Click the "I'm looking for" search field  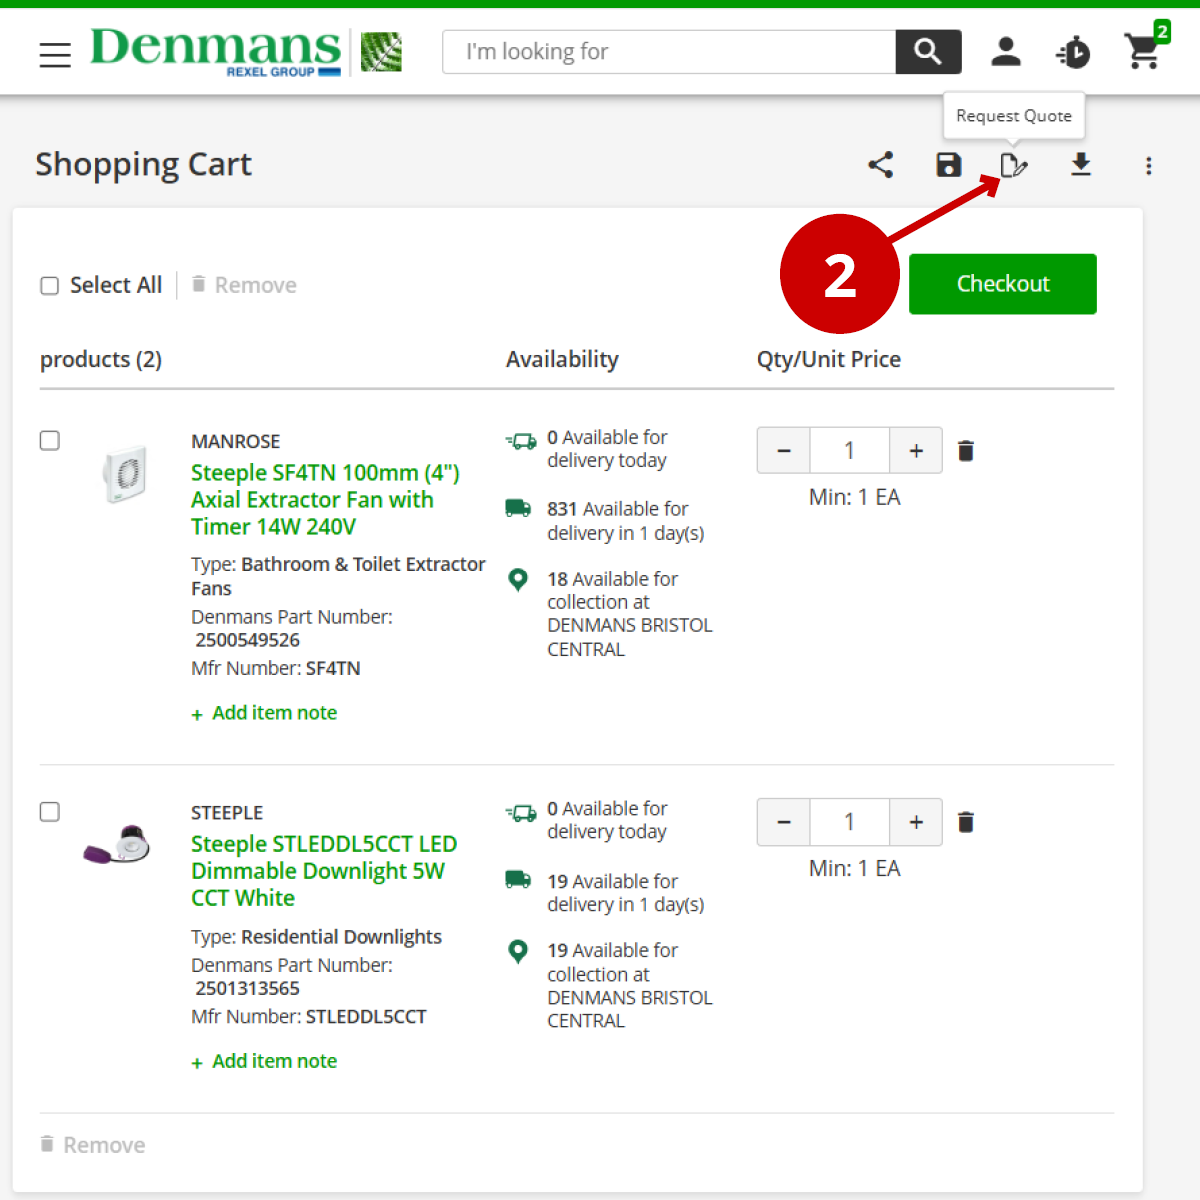[669, 52]
